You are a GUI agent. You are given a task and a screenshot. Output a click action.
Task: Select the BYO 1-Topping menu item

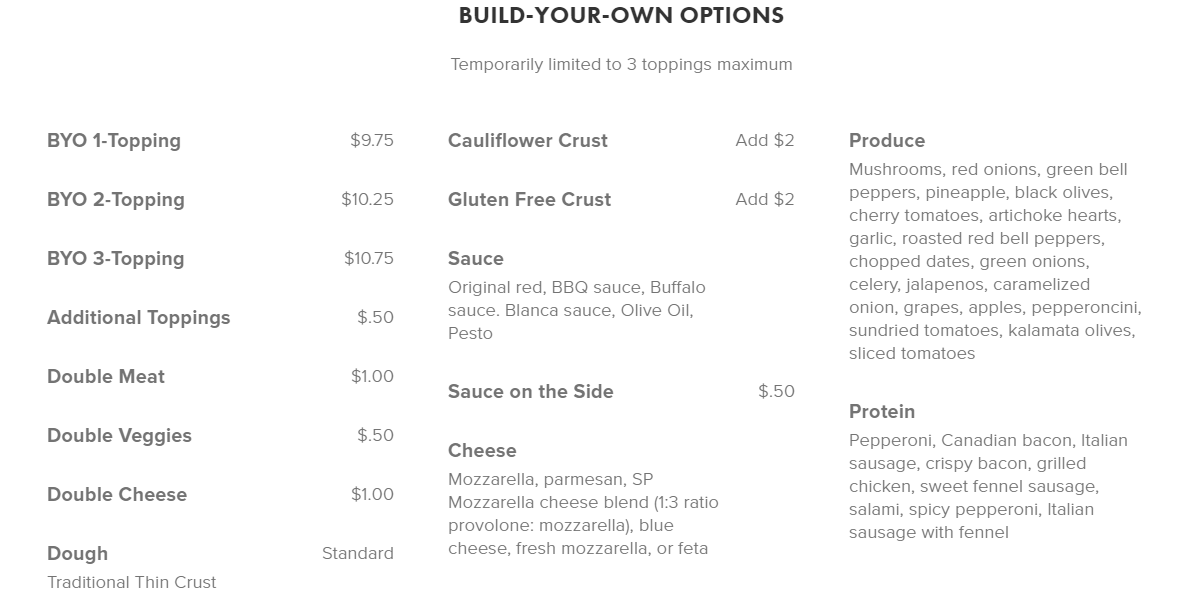click(x=114, y=141)
